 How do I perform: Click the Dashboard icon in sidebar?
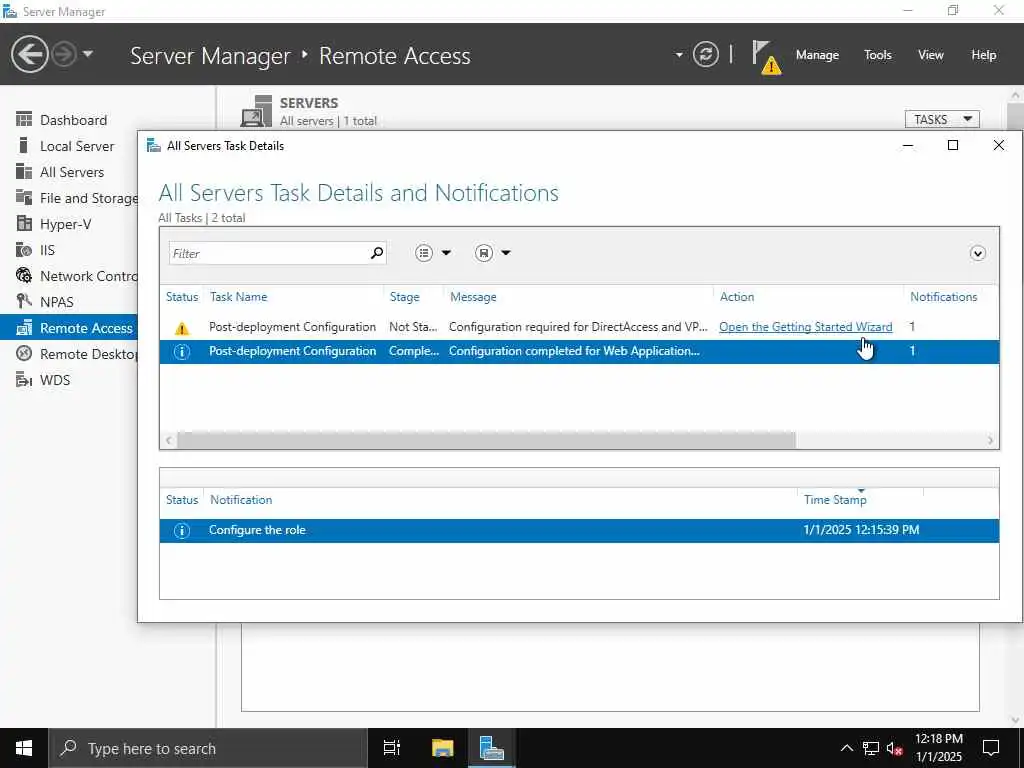(24, 119)
